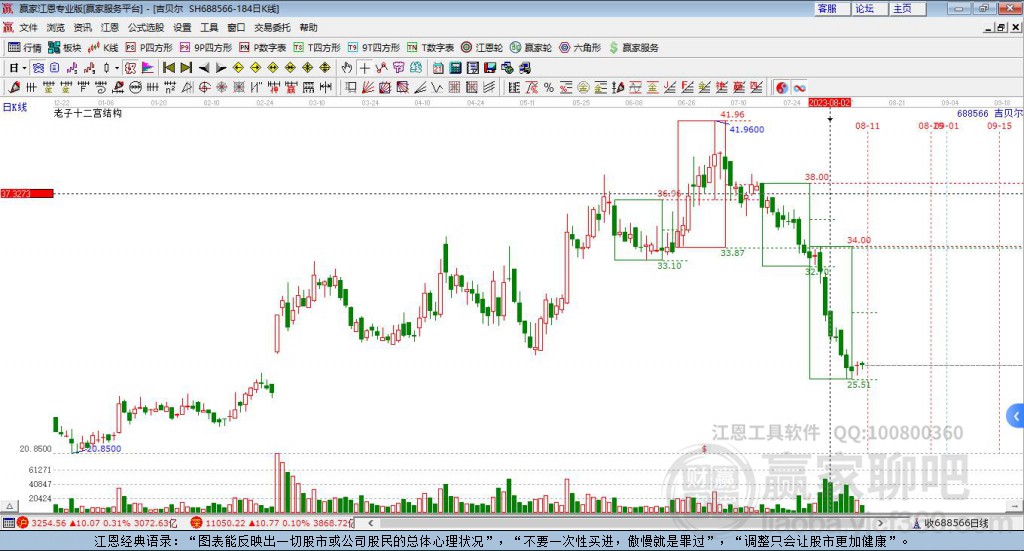
Task: Click the black right arrow icon
Action: 221,68
